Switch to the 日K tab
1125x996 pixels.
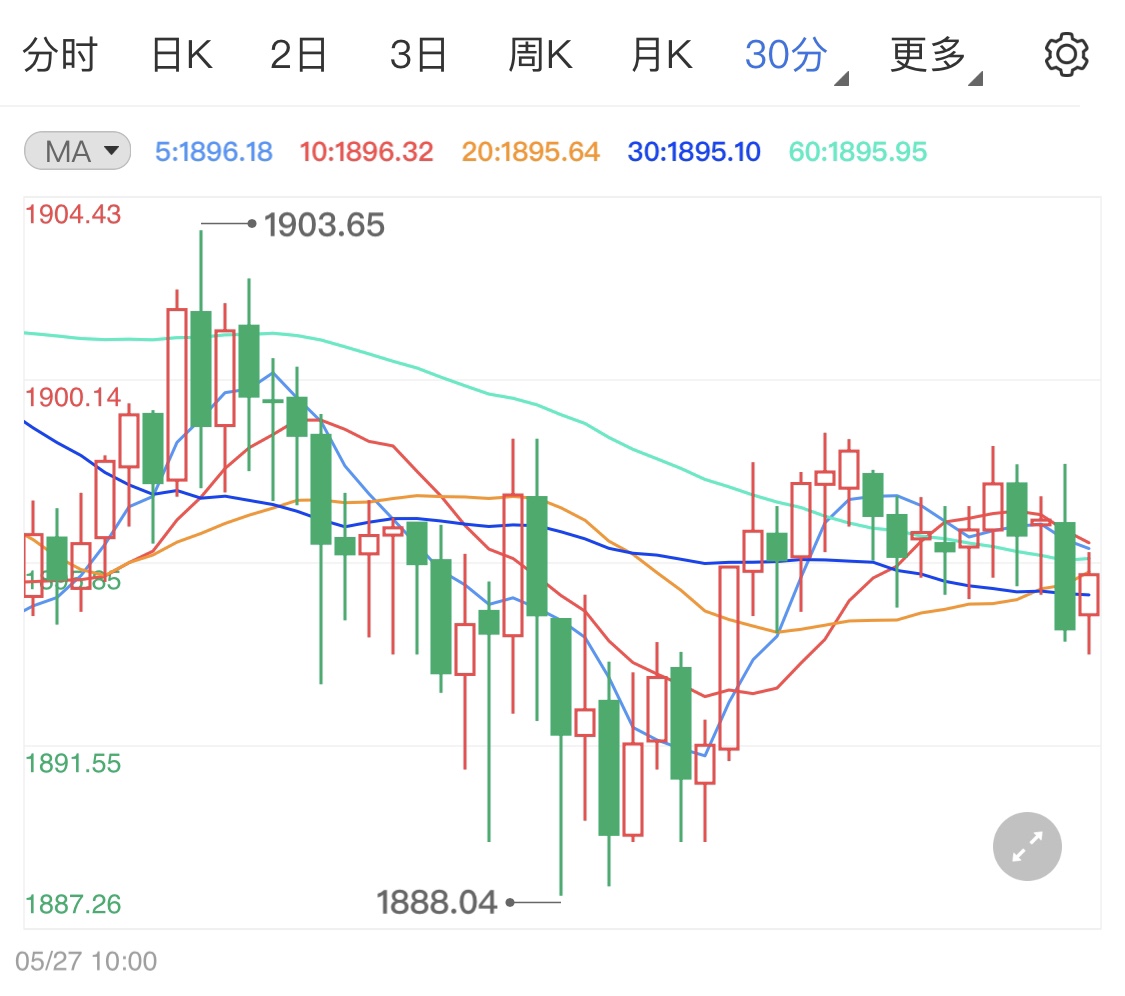click(182, 55)
